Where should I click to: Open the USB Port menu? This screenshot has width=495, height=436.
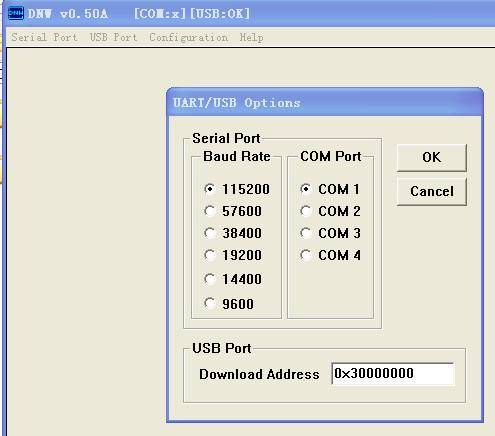coord(113,37)
